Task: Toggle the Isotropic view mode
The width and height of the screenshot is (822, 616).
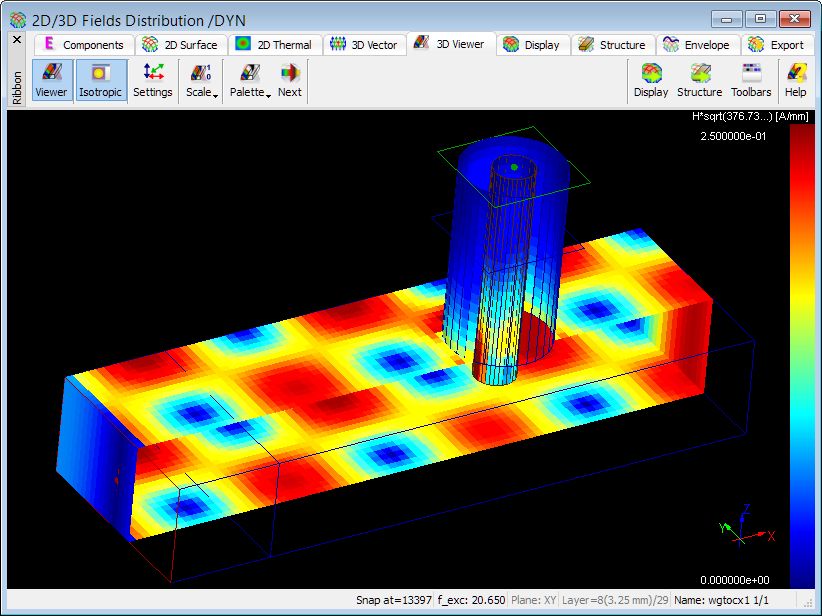Action: [x=100, y=81]
